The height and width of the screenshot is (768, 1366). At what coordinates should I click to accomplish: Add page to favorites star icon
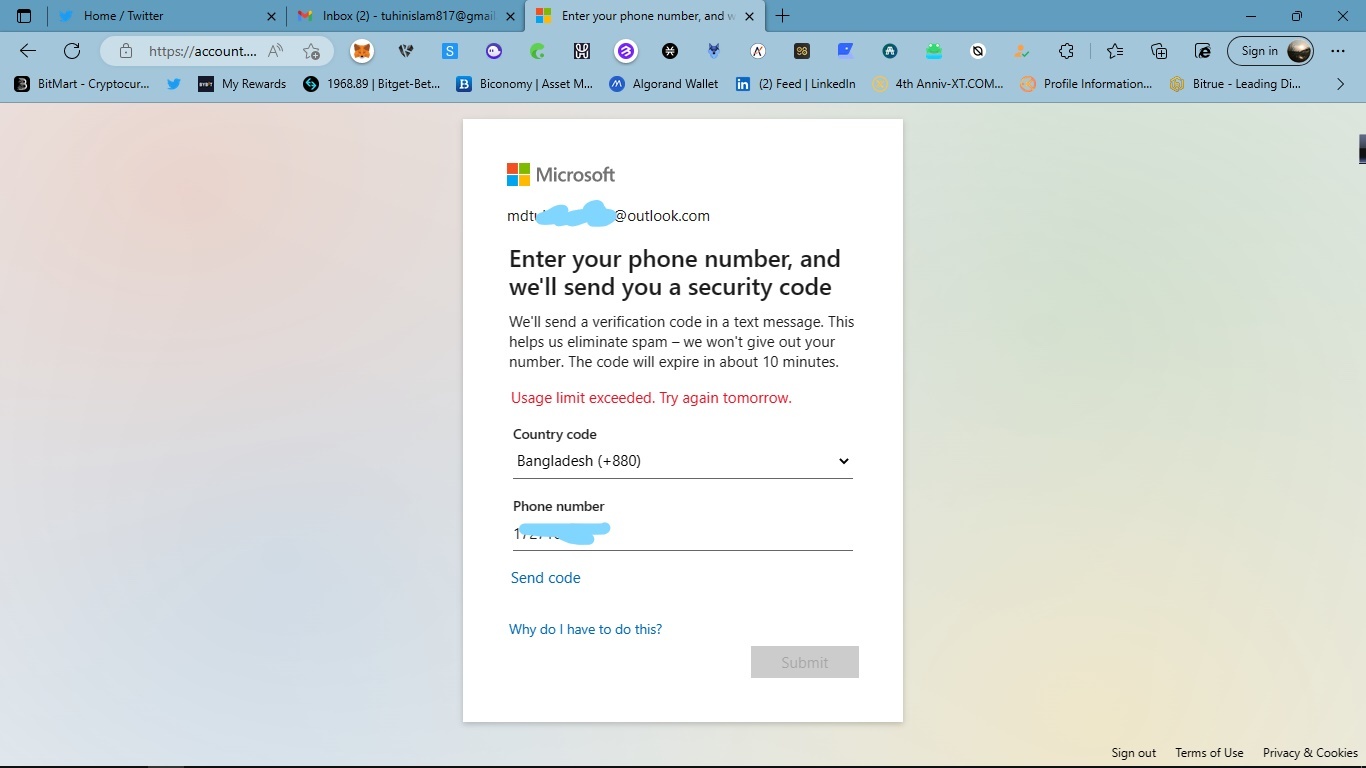coord(312,51)
